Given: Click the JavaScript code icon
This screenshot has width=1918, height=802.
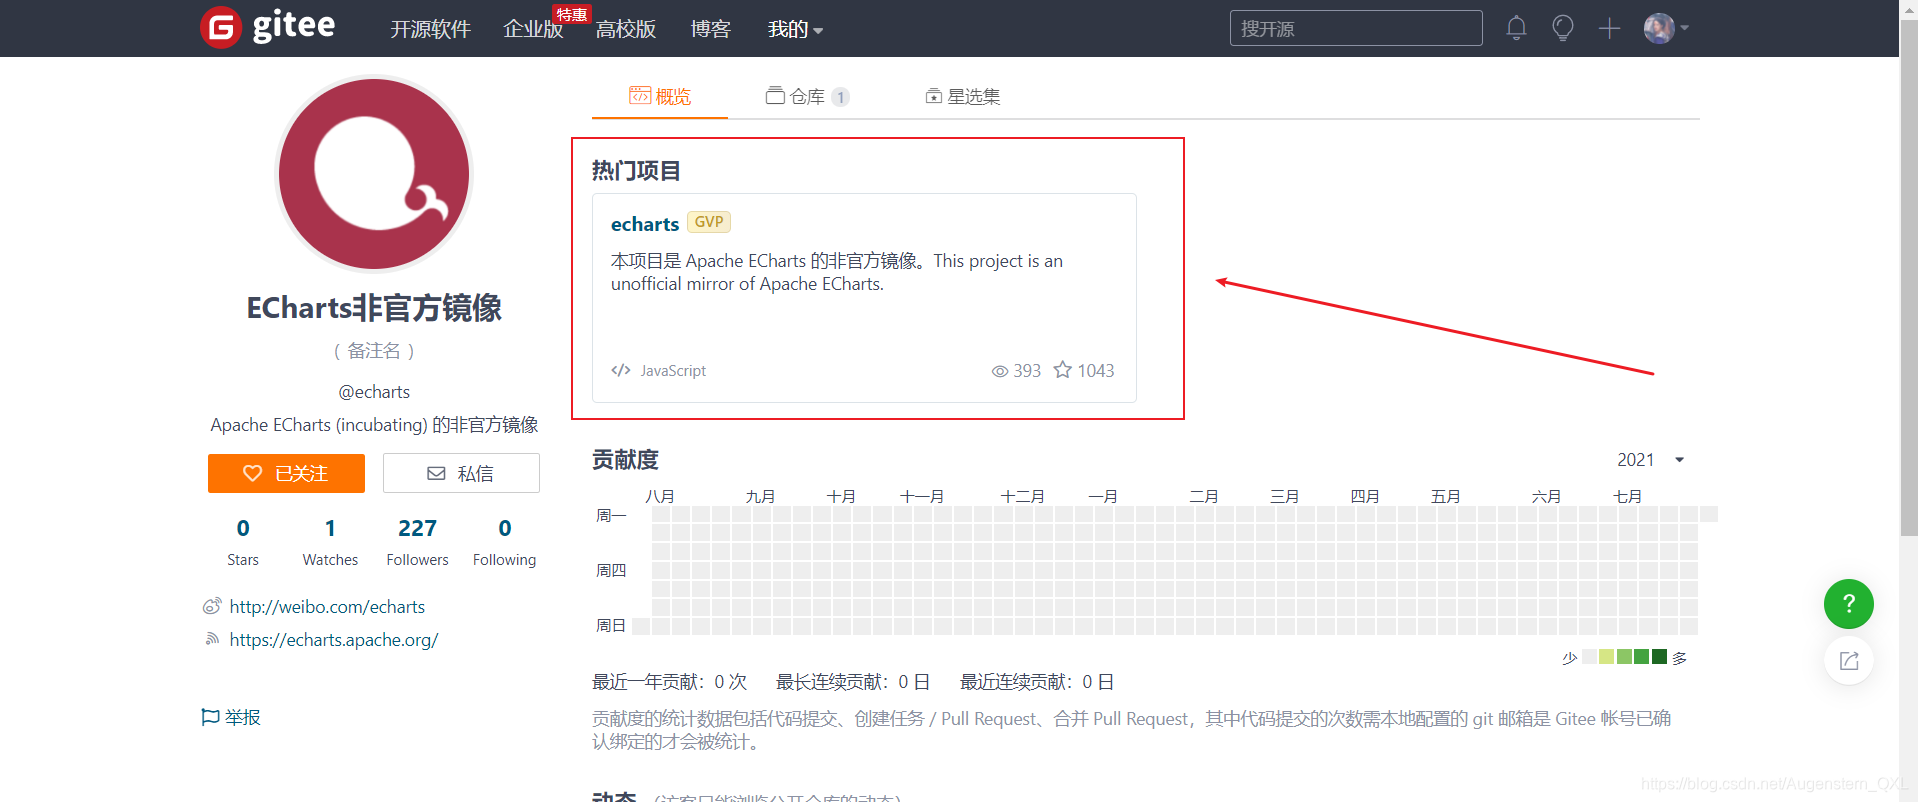Looking at the screenshot, I should tap(621, 370).
